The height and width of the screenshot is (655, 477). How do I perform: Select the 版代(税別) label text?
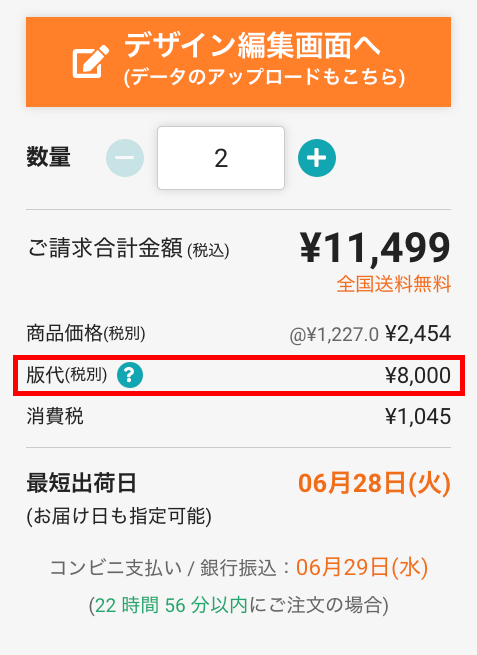[x=67, y=375]
